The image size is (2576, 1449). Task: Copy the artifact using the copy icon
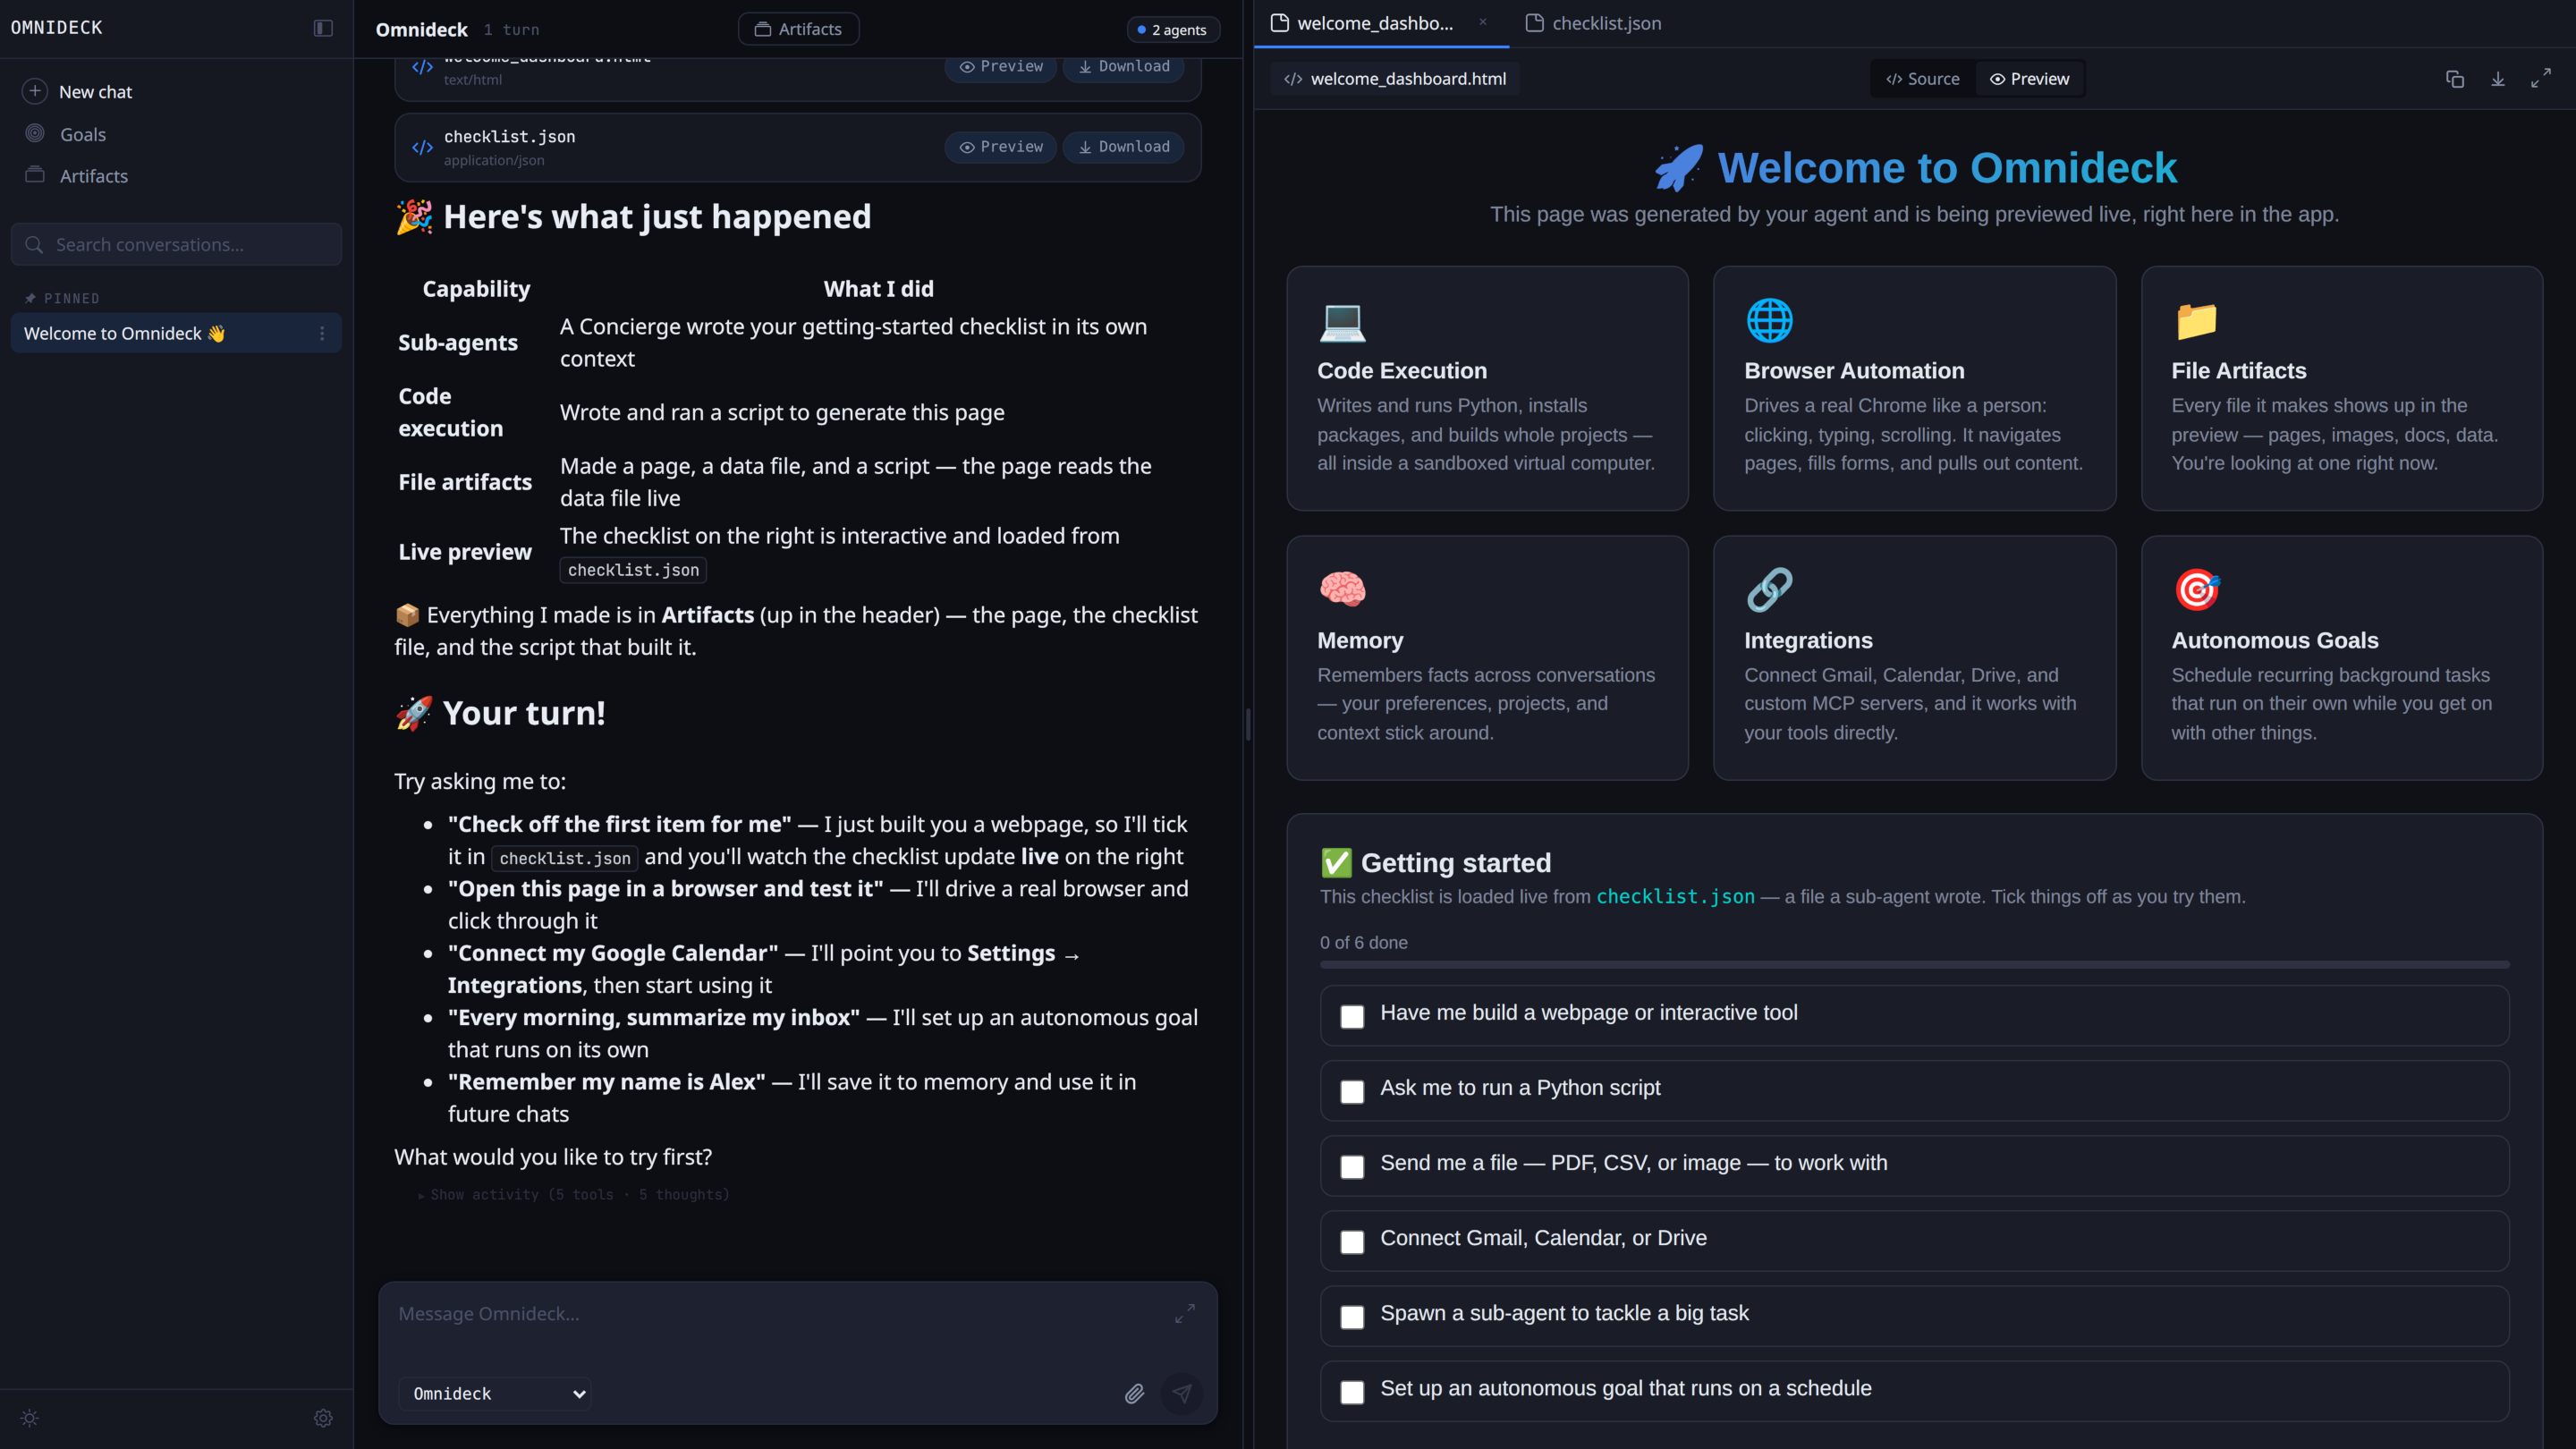pos(2455,79)
